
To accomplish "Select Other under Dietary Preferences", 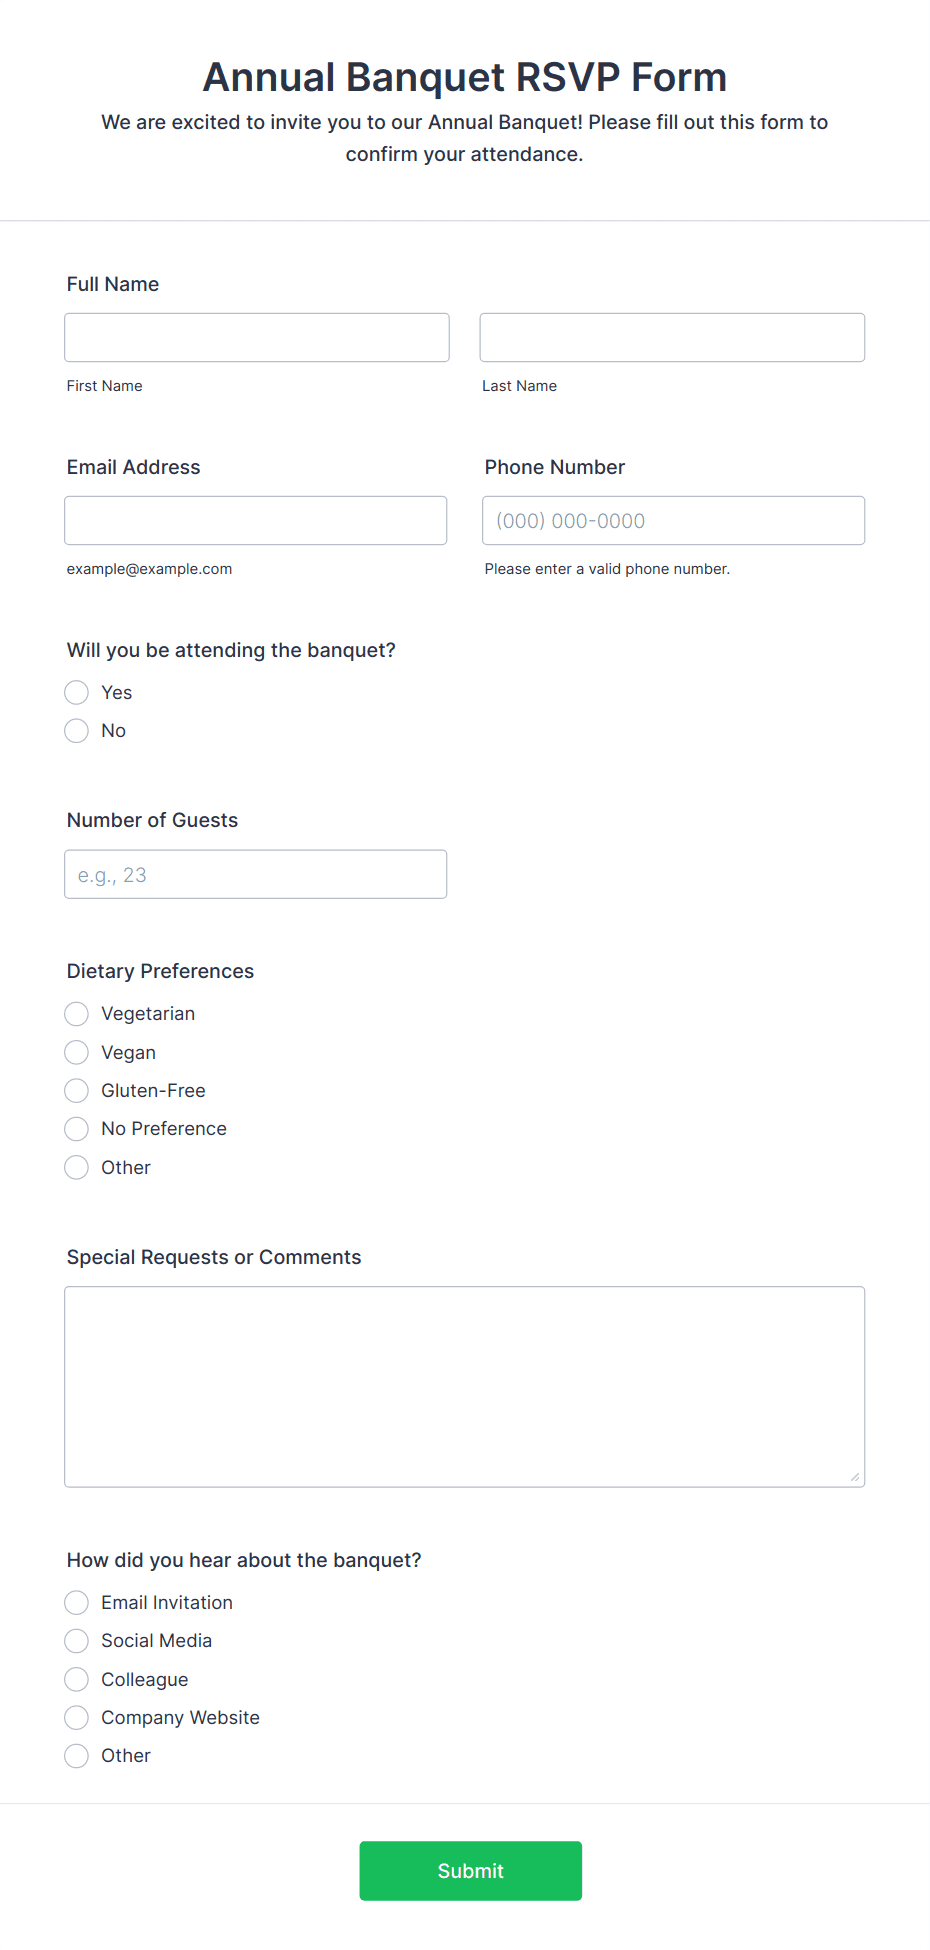I will coord(76,1167).
